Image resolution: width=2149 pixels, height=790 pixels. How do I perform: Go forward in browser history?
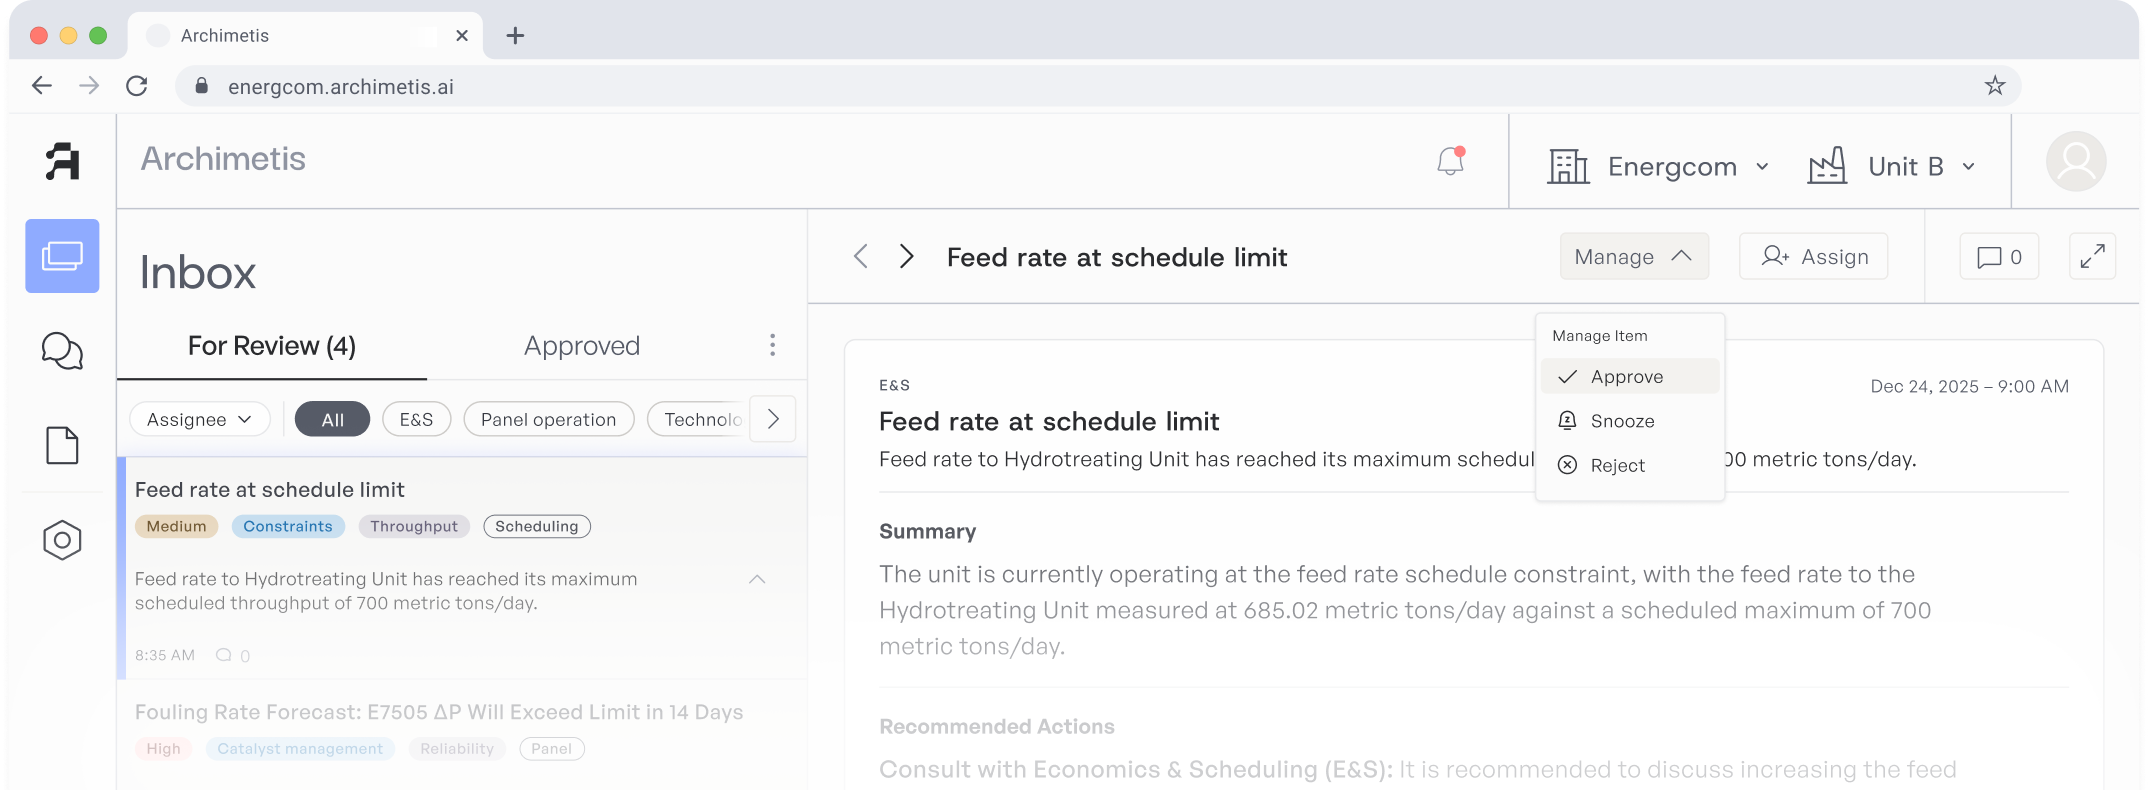[x=89, y=86]
